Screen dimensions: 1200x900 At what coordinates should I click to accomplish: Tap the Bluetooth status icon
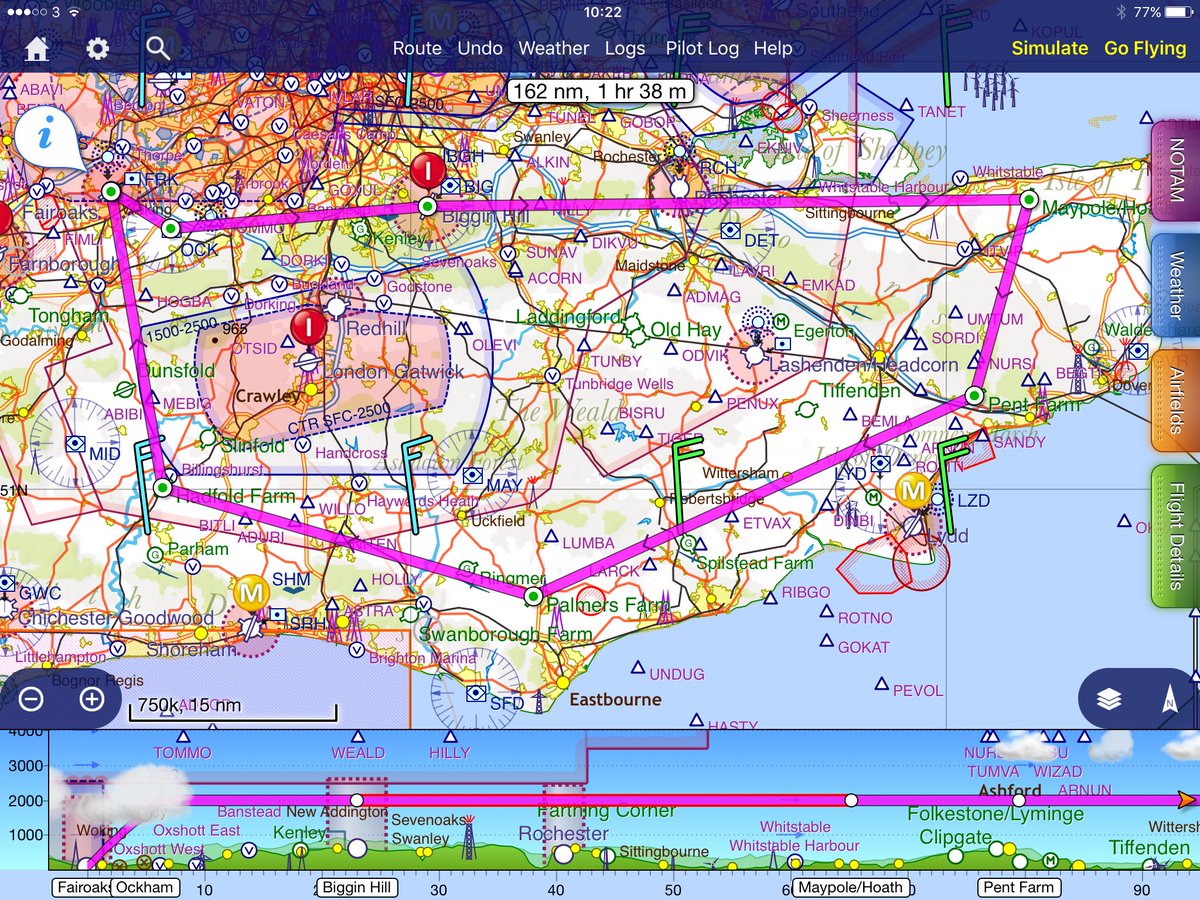coord(1121,12)
